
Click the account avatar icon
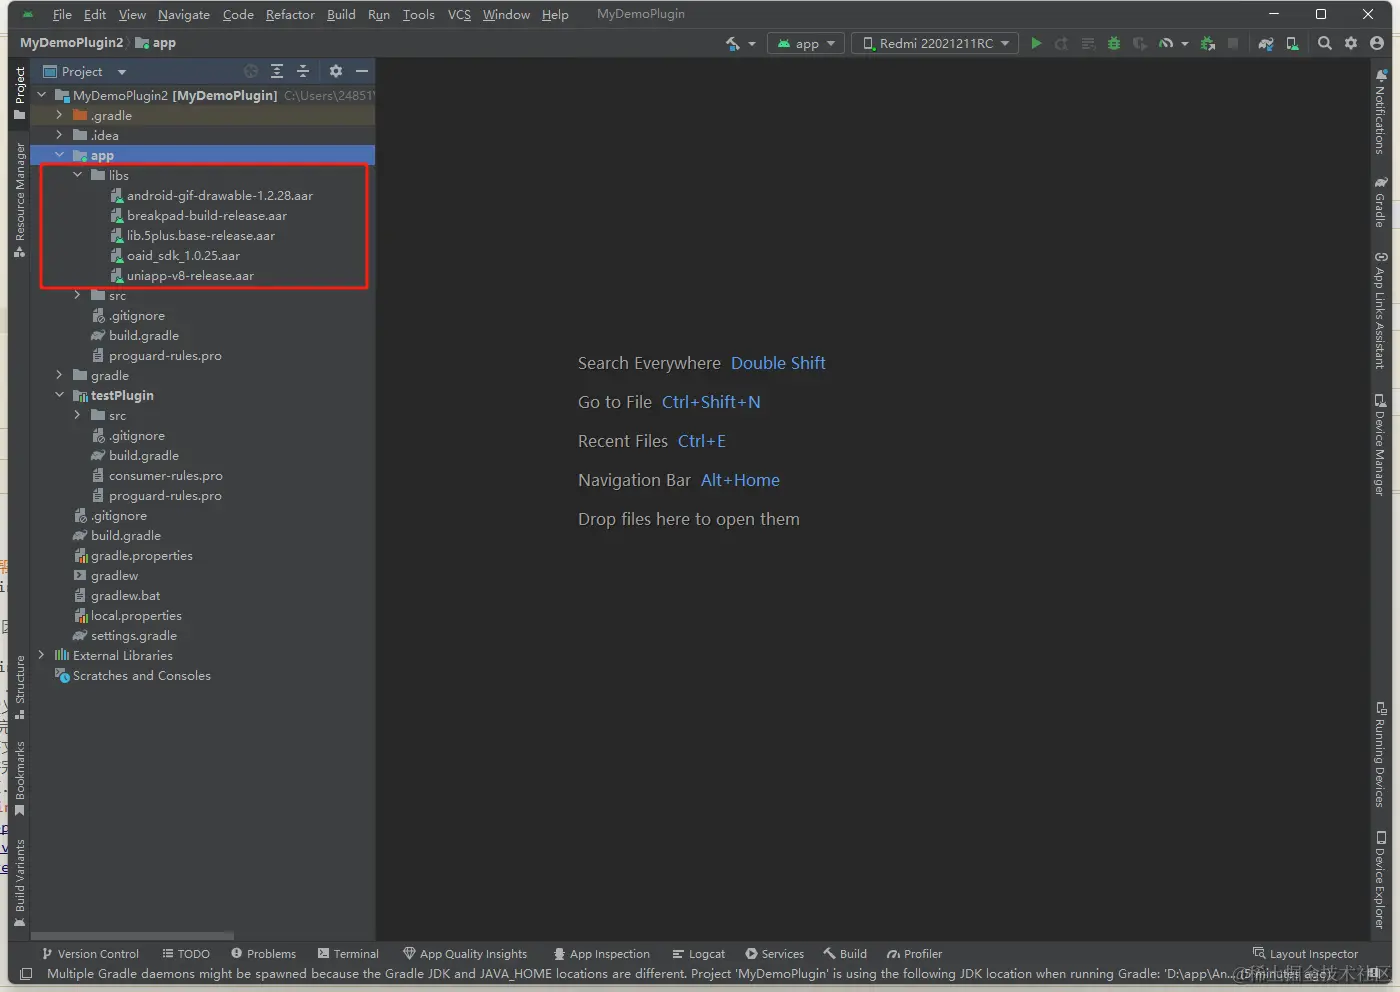point(1377,43)
